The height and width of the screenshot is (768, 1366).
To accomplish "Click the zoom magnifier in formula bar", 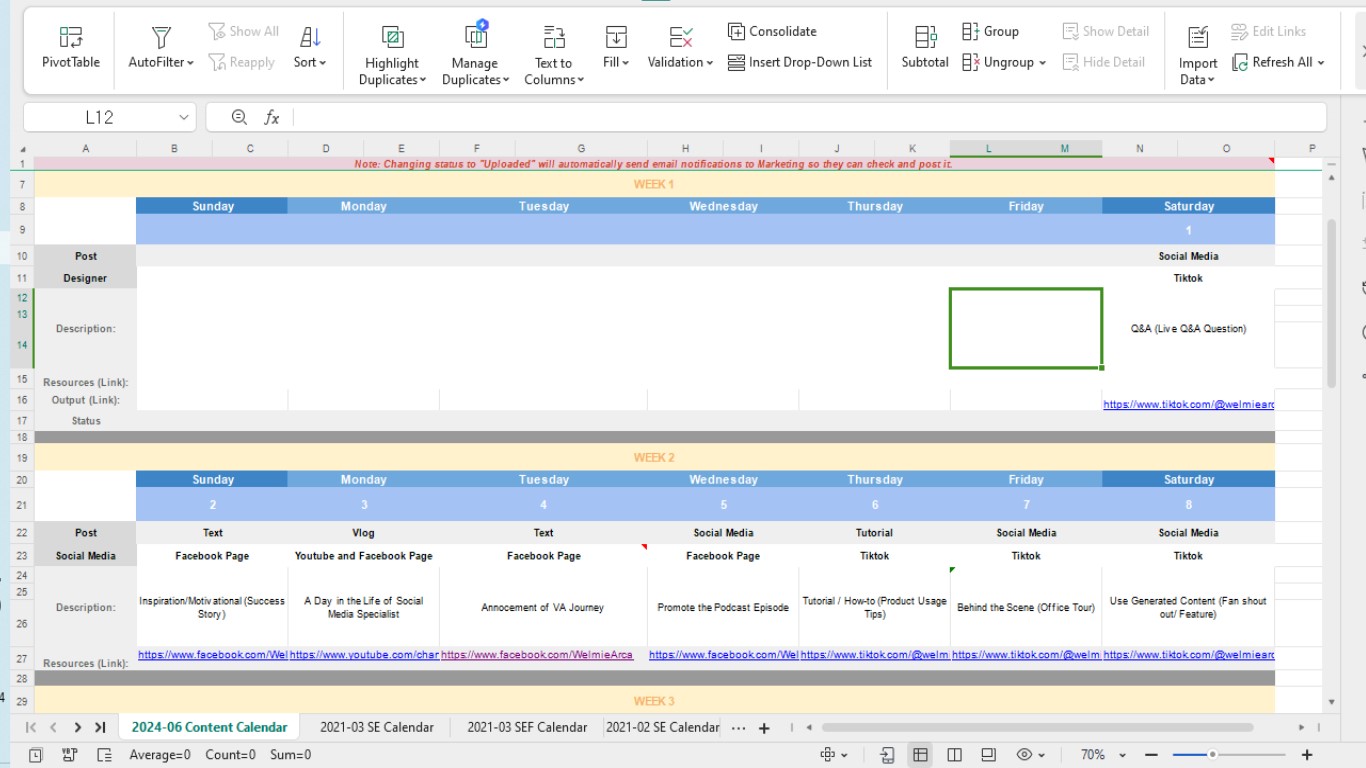I will [239, 117].
